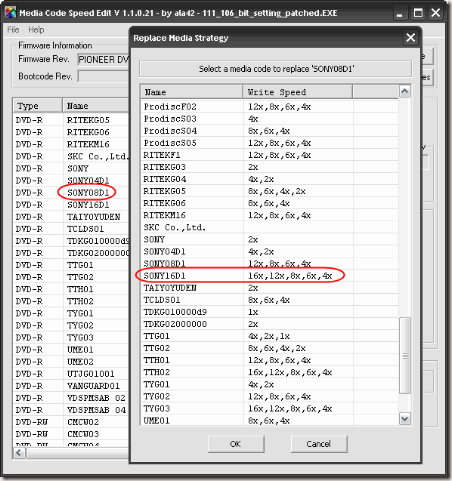Click the vertical scrollbar thumb in dialog list
This screenshot has width=452, height=481.
point(405,356)
